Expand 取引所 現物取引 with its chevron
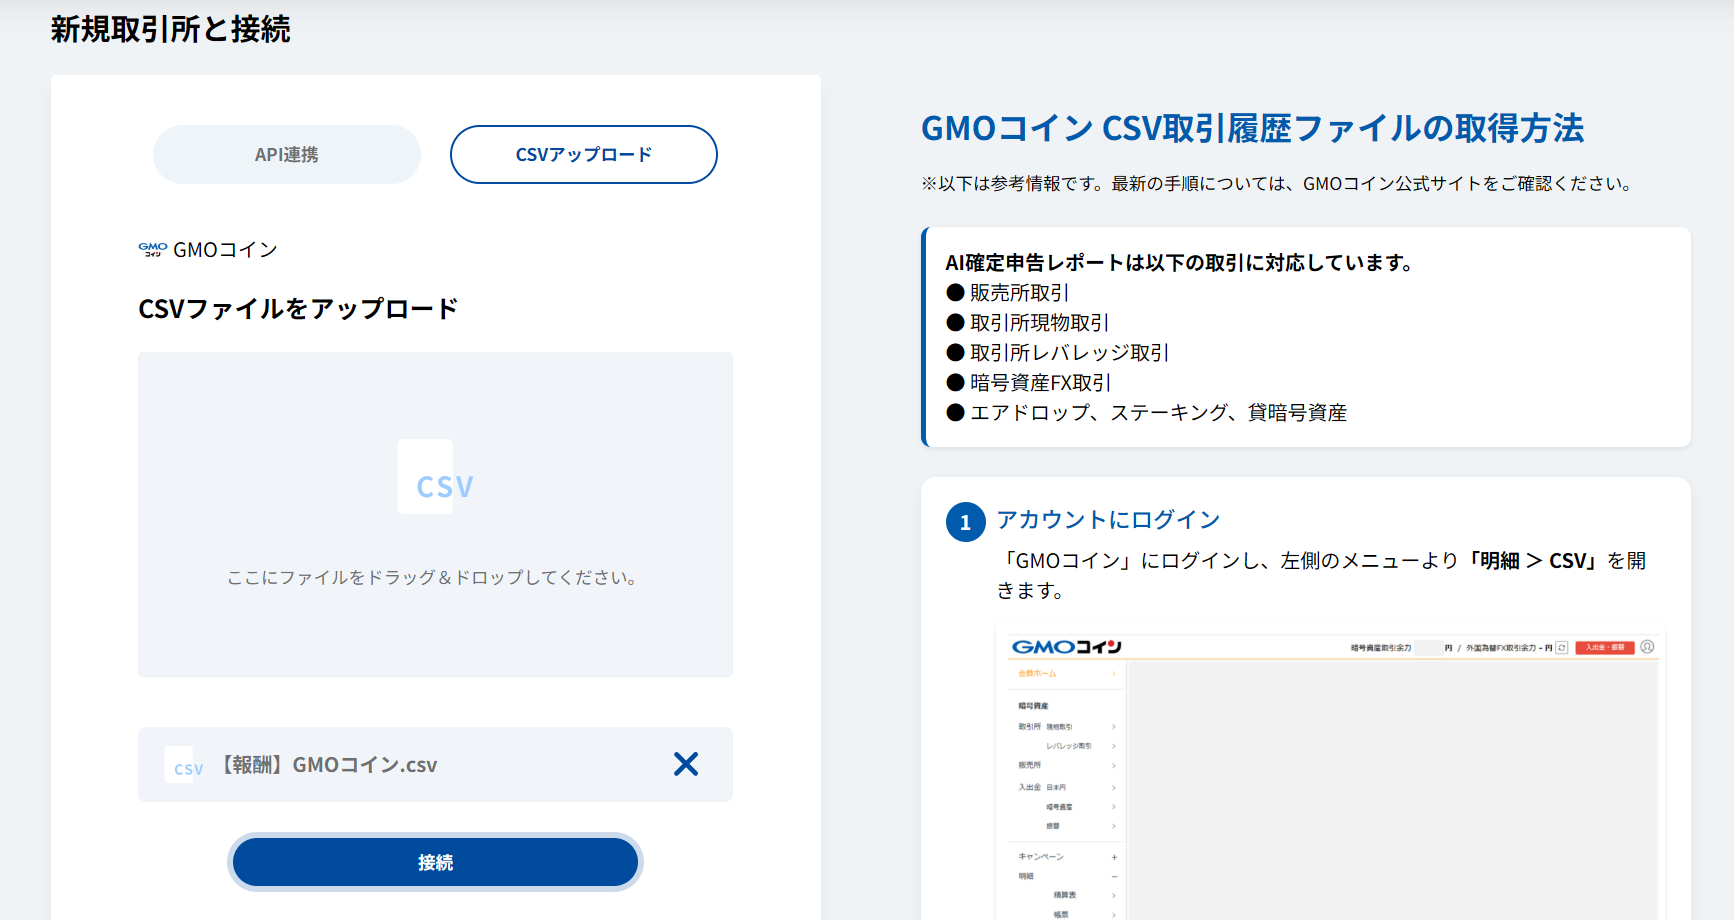This screenshot has width=1734, height=920. (1113, 727)
